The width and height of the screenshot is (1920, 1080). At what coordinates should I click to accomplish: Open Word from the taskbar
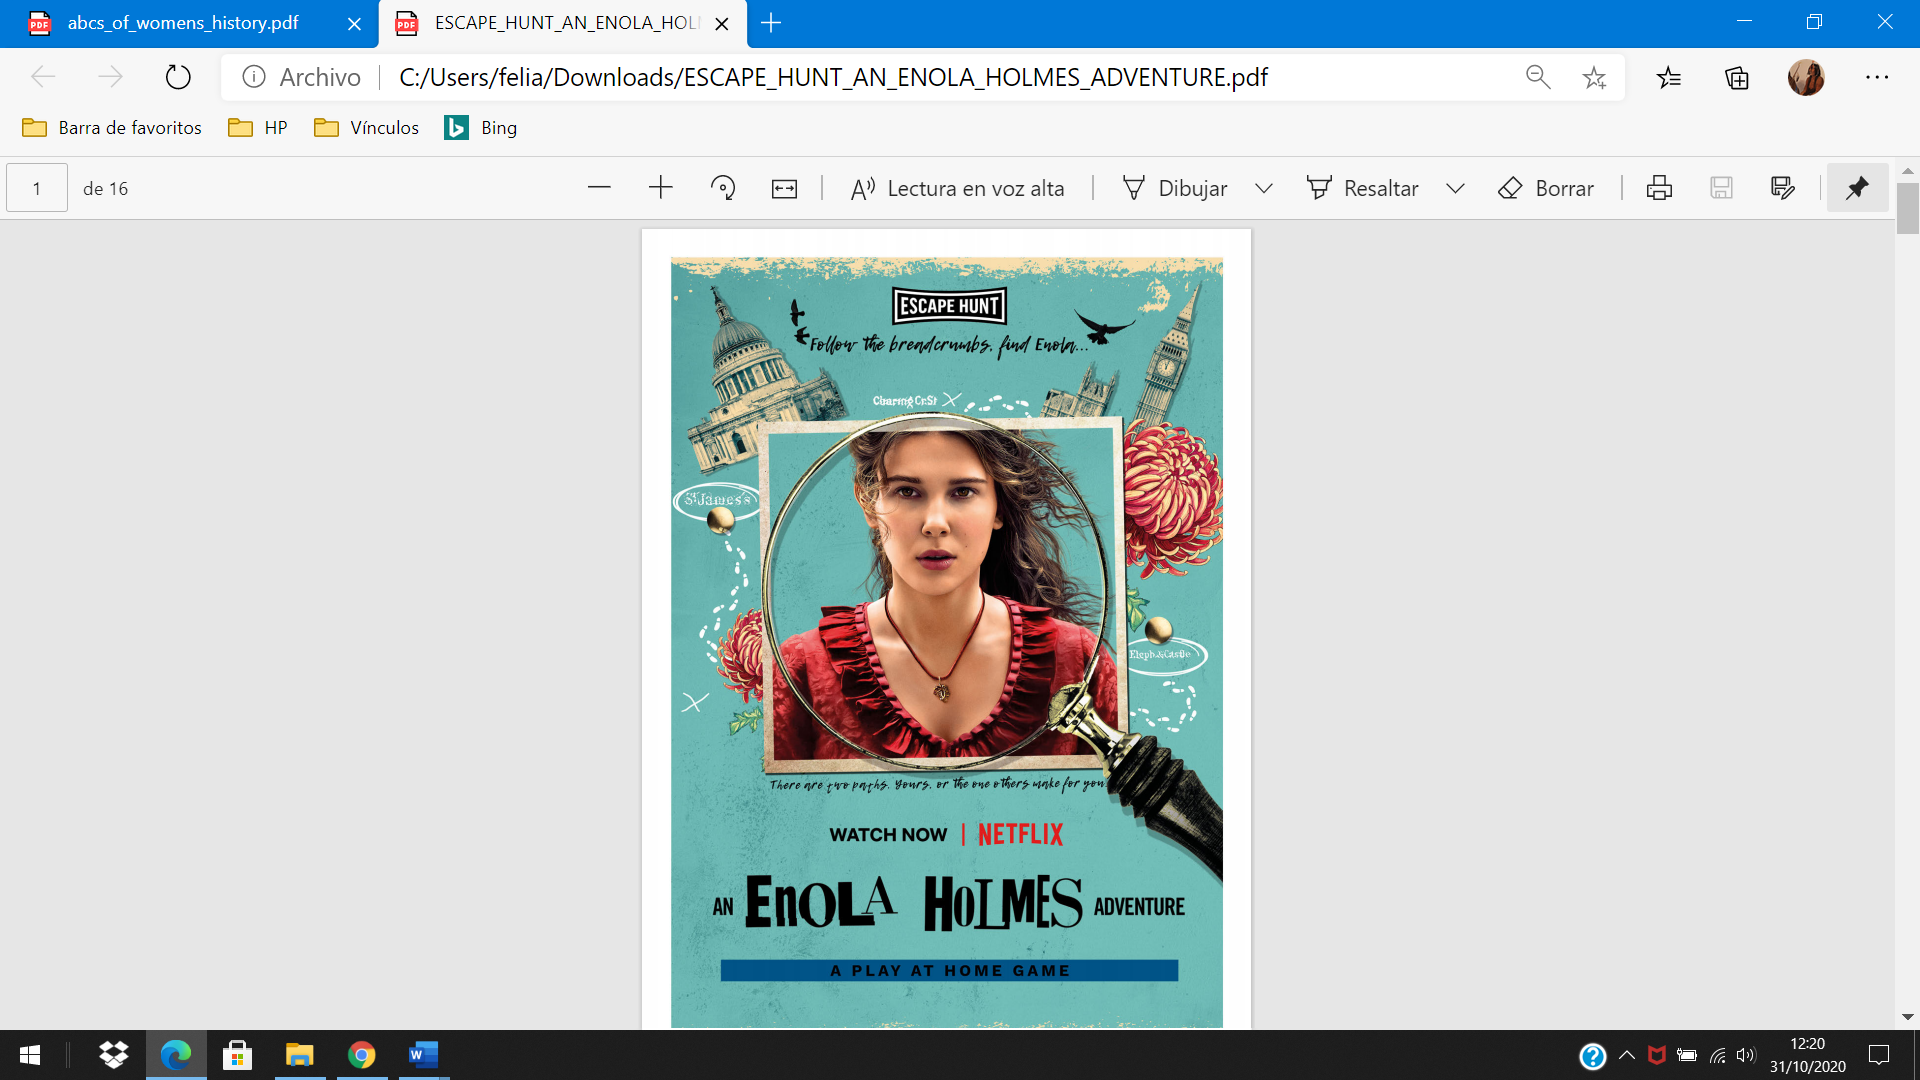click(423, 1055)
